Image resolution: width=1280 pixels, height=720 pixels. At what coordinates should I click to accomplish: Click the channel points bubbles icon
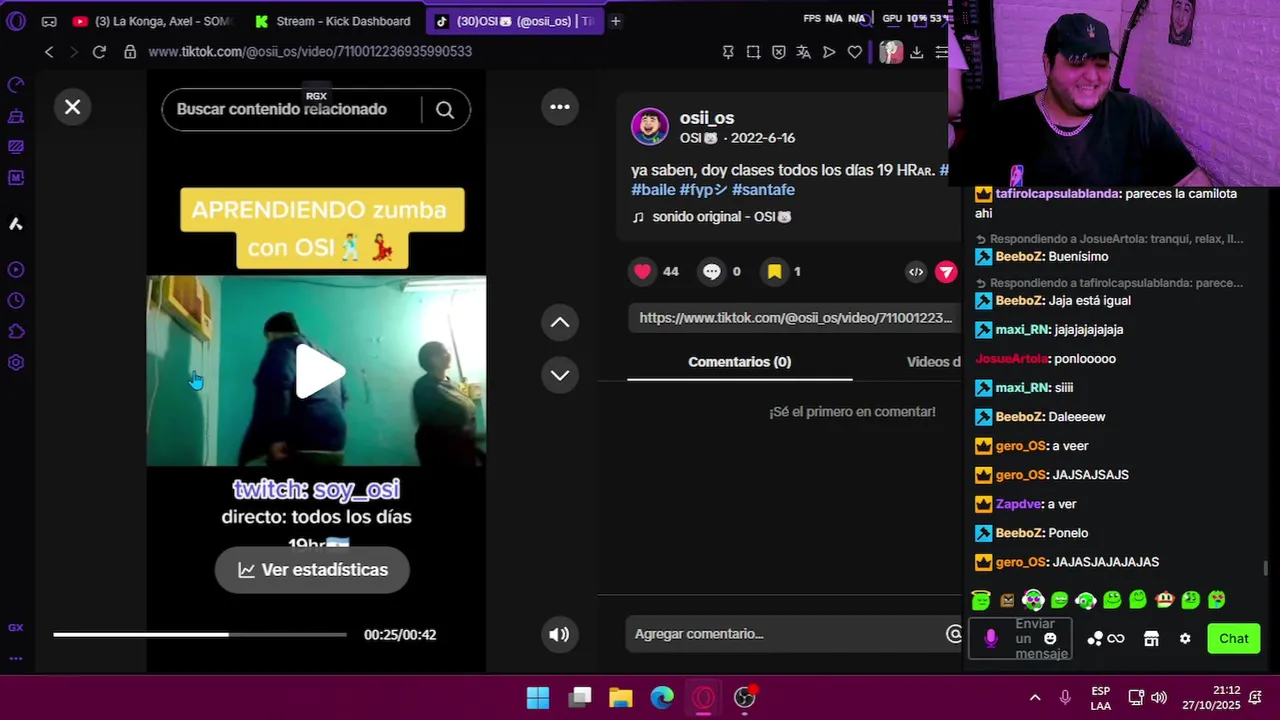tap(1095, 639)
